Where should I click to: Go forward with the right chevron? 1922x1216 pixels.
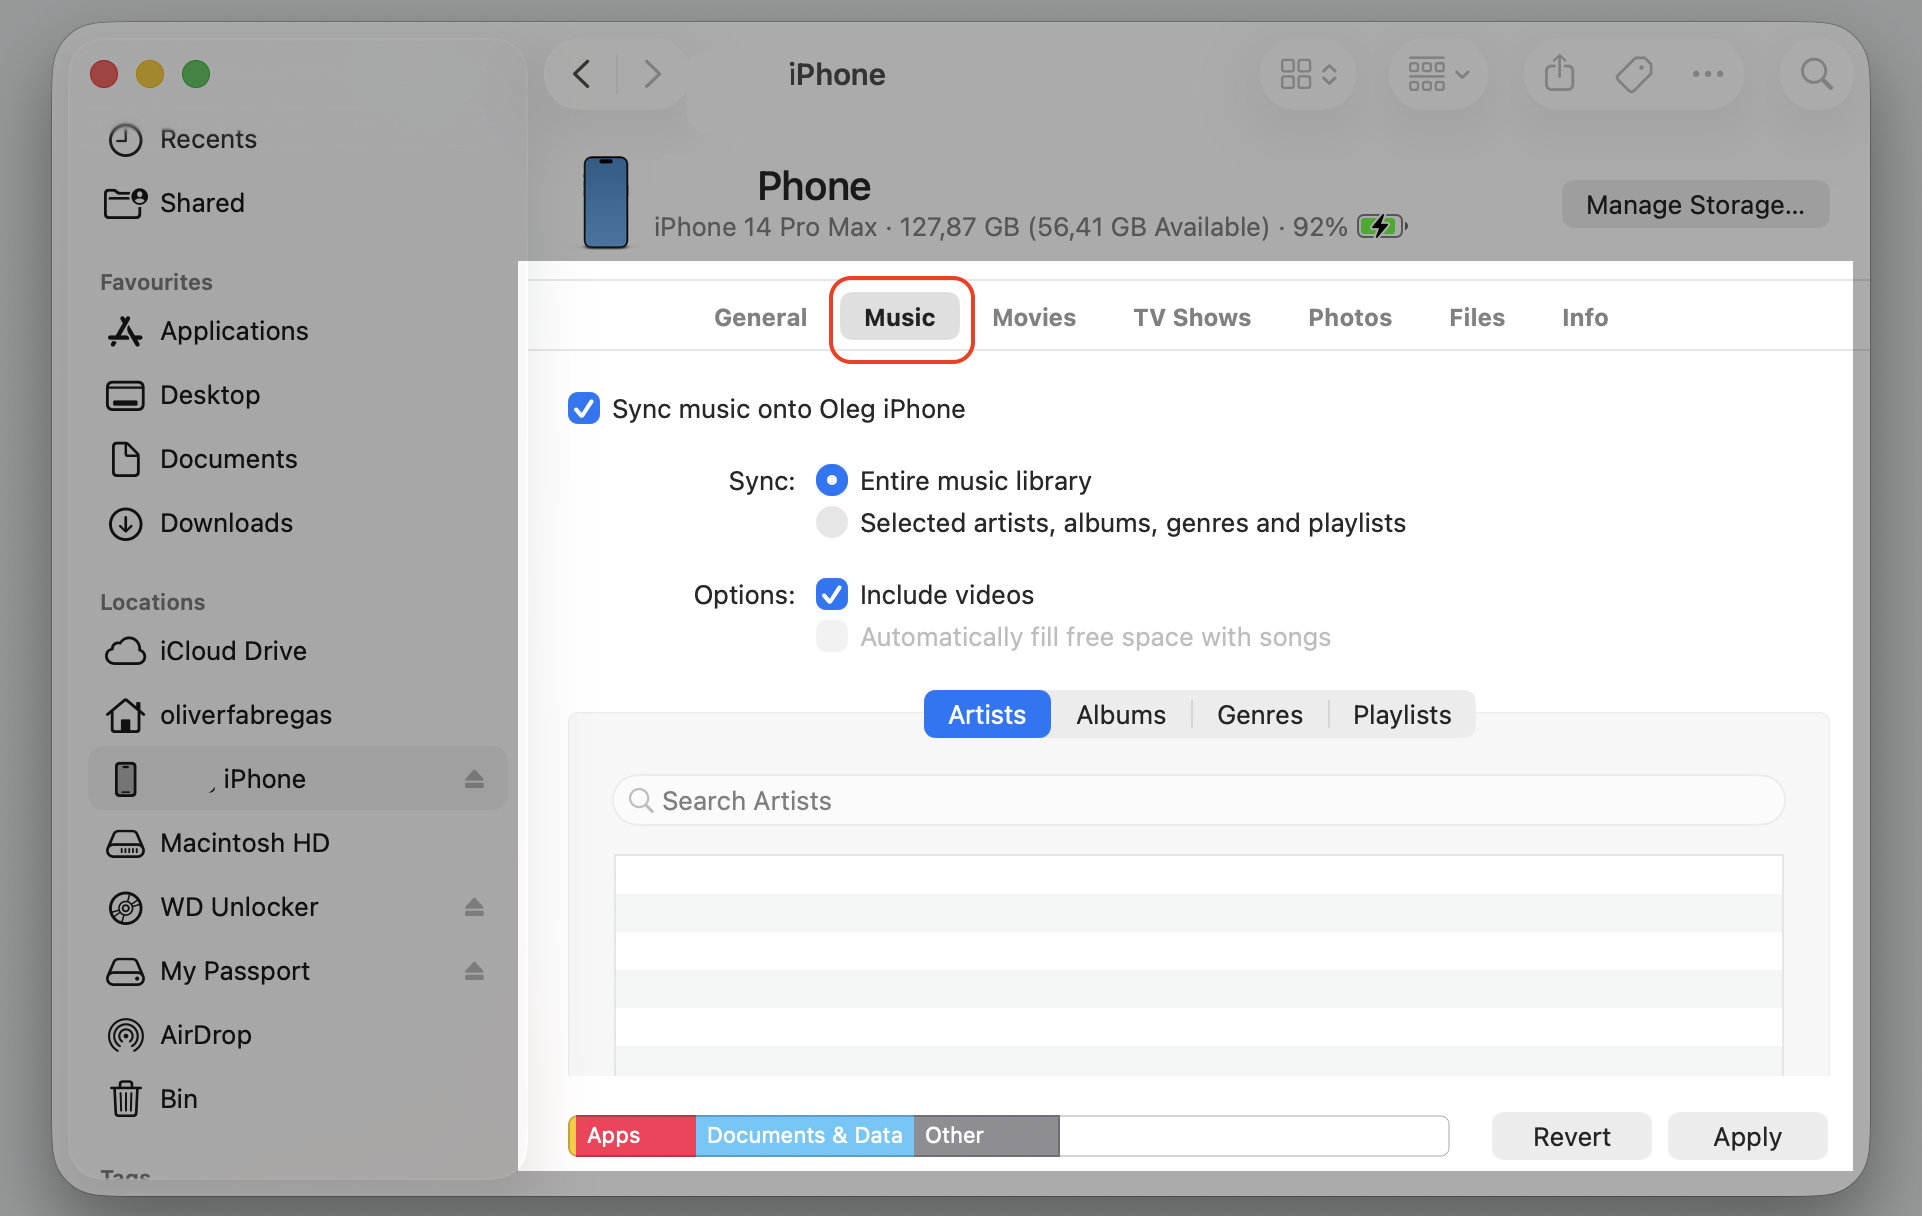pos(652,74)
